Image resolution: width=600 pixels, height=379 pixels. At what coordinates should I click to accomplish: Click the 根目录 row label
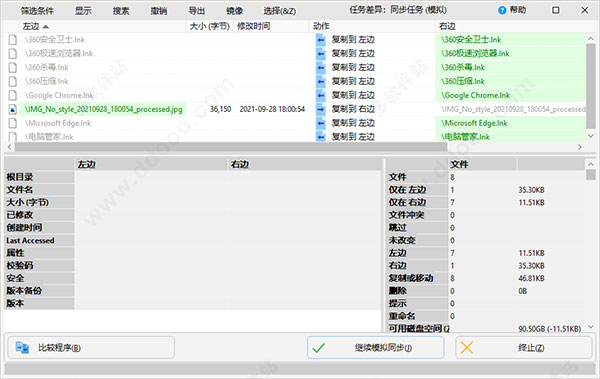(20, 177)
